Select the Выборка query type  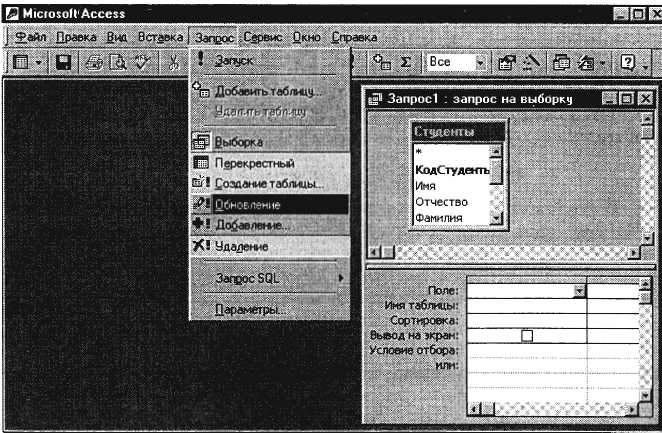(270, 142)
